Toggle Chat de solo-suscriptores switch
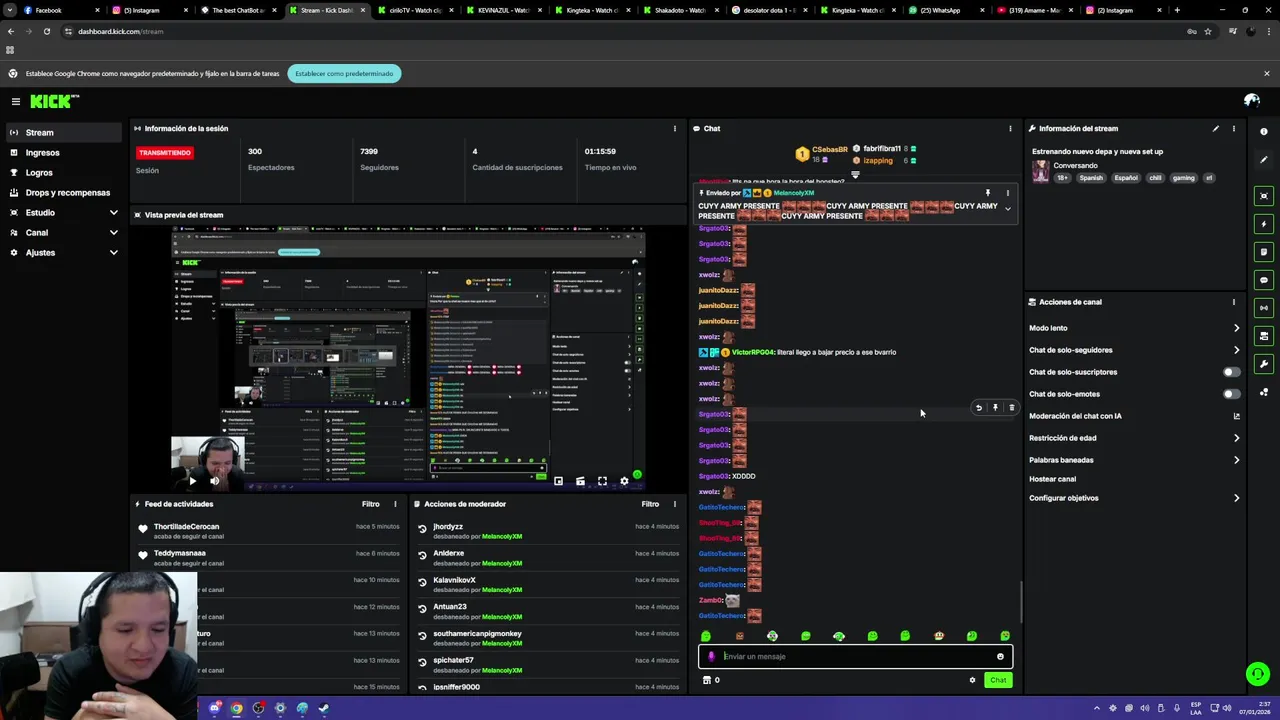The height and width of the screenshot is (720, 1280). tap(1232, 372)
